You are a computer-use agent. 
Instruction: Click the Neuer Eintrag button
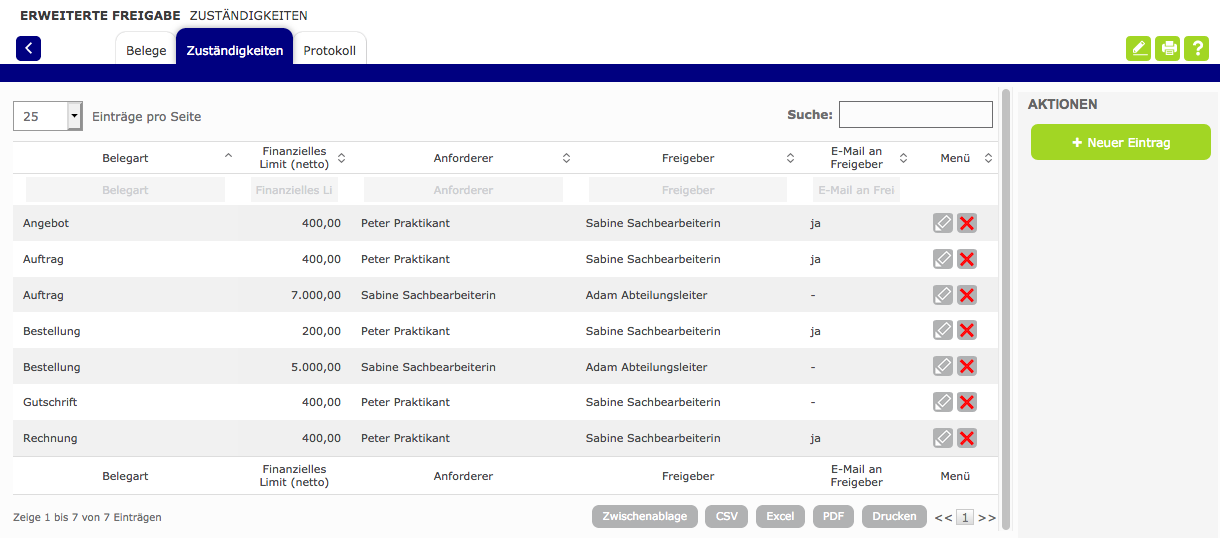[1120, 143]
